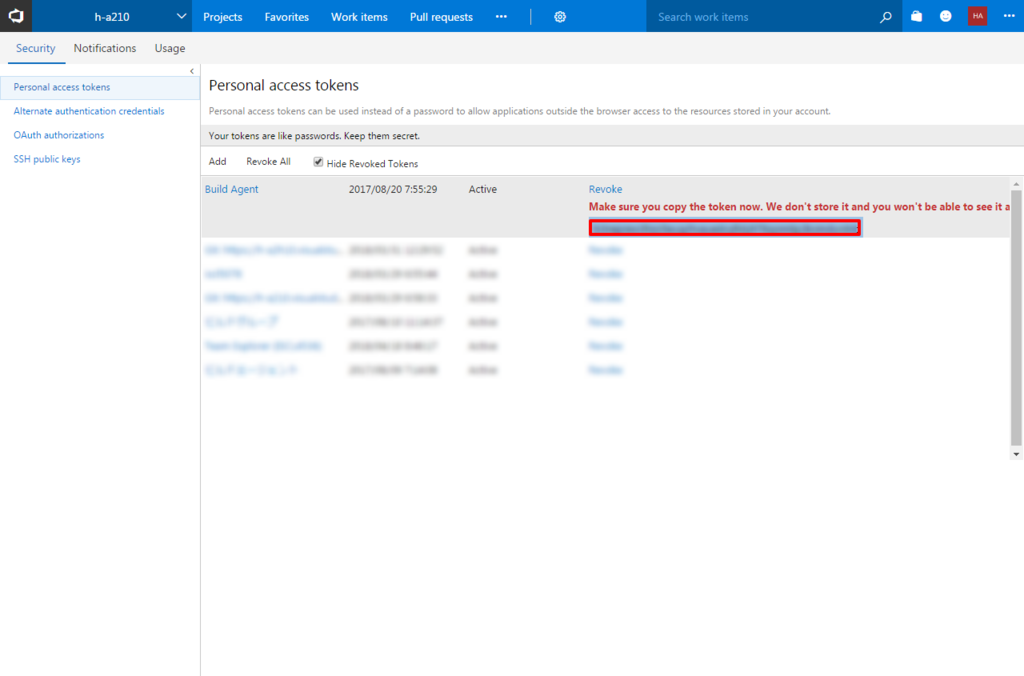Viewport: 1024px width, 676px height.
Task: Switch to the Notifications tab
Action: pos(105,48)
